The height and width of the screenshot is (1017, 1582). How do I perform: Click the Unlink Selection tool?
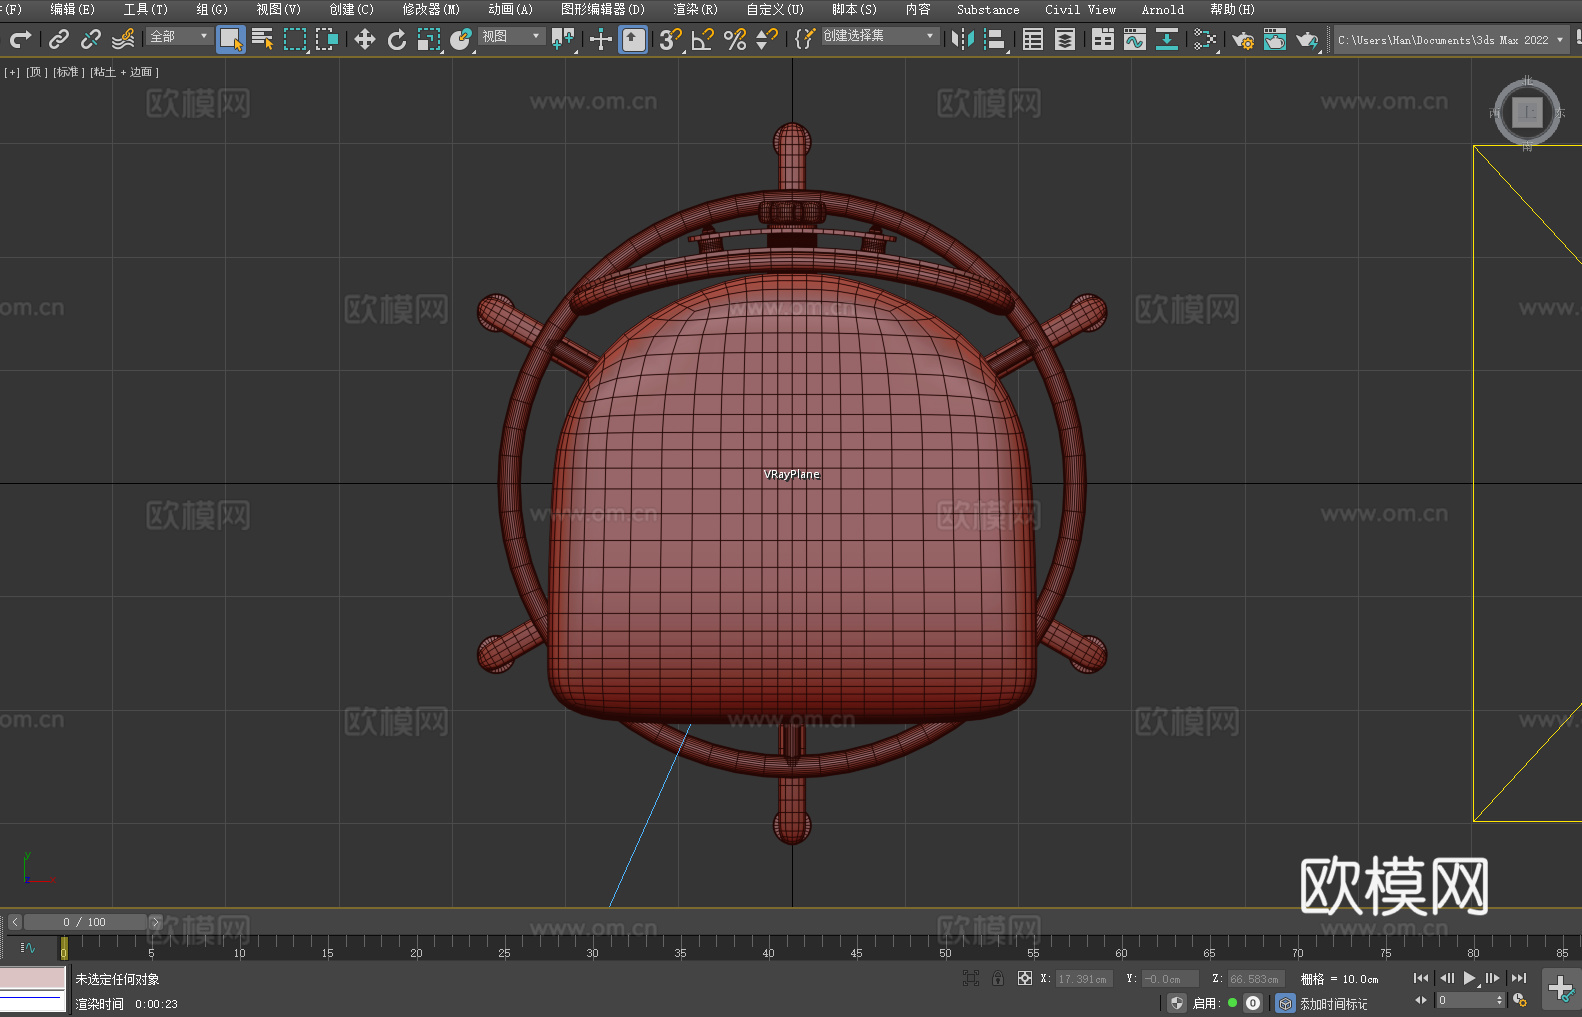(x=91, y=39)
